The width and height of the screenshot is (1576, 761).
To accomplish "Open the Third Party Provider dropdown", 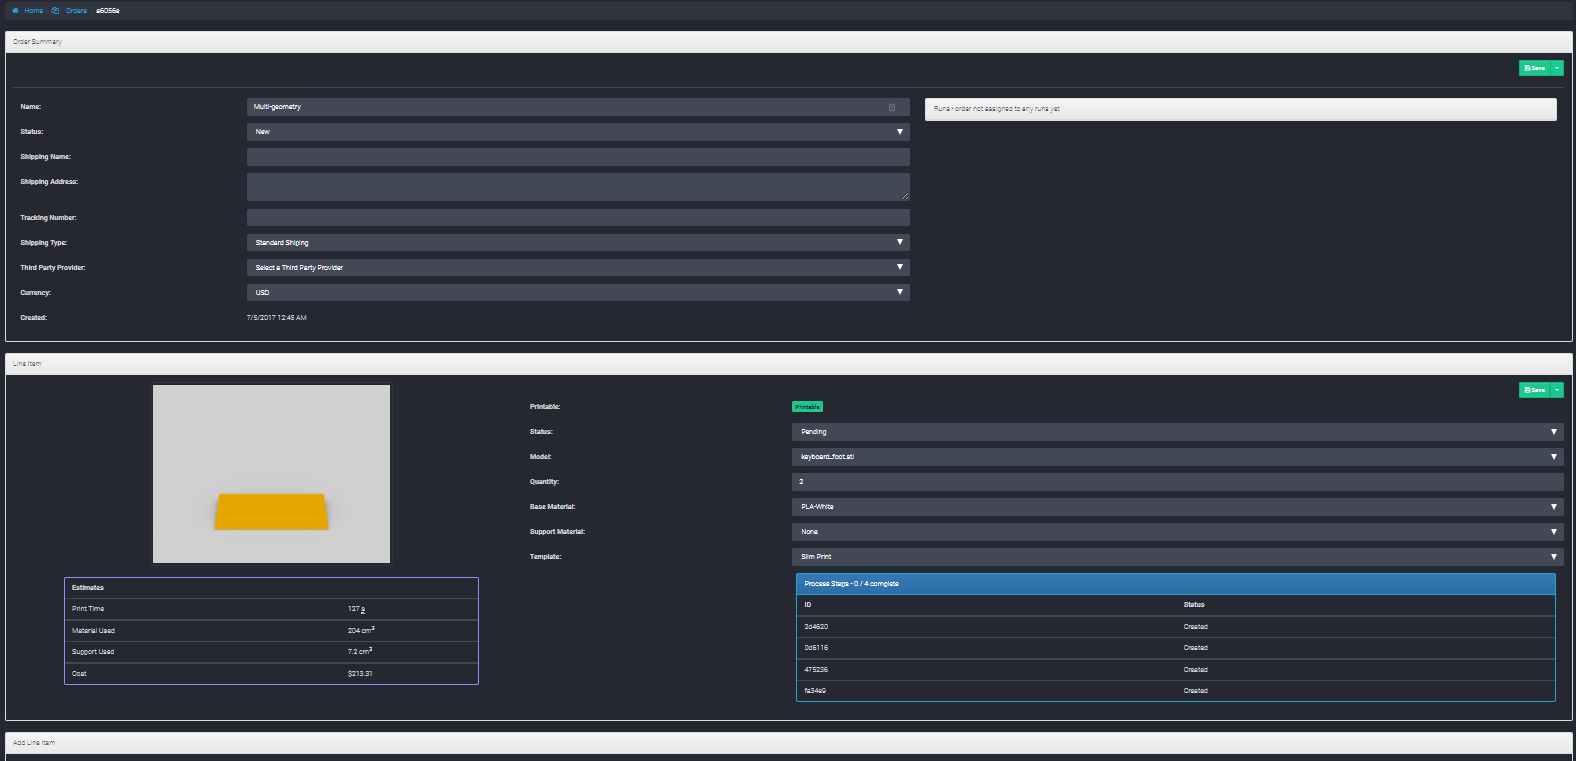I will click(578, 268).
